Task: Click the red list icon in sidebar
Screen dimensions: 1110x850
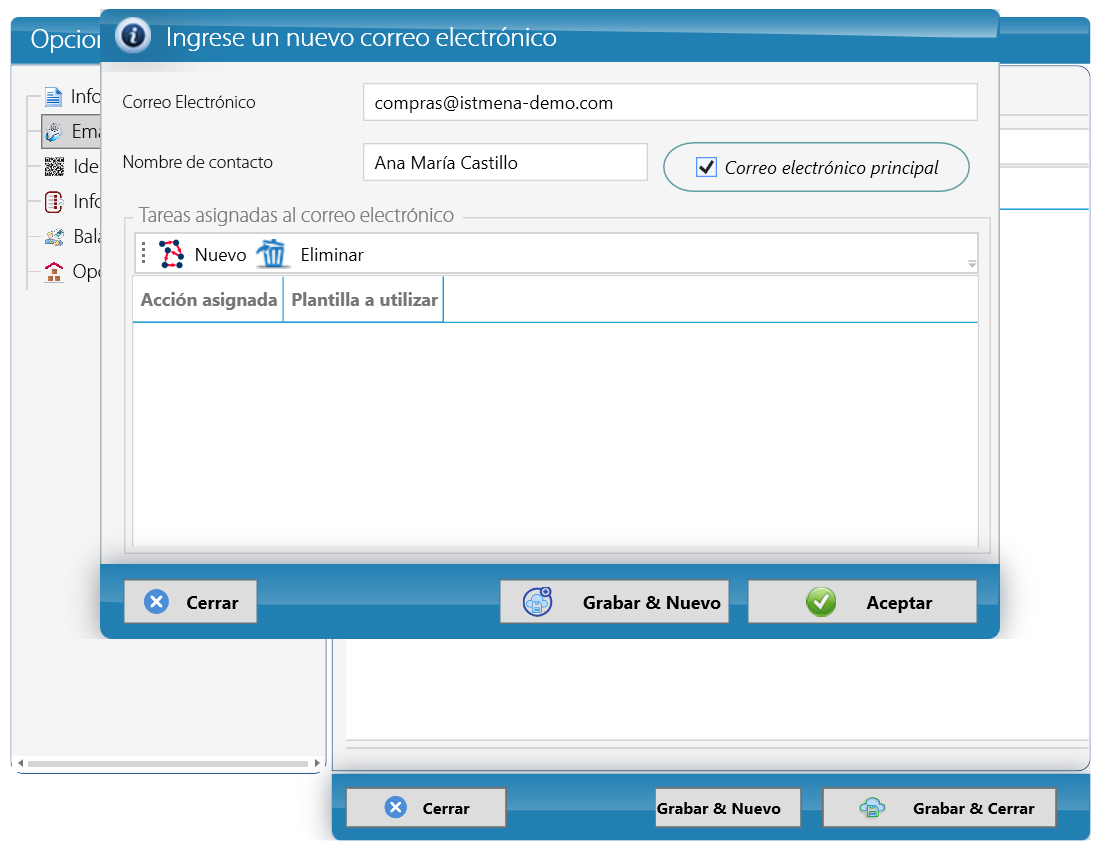Action: 54,202
